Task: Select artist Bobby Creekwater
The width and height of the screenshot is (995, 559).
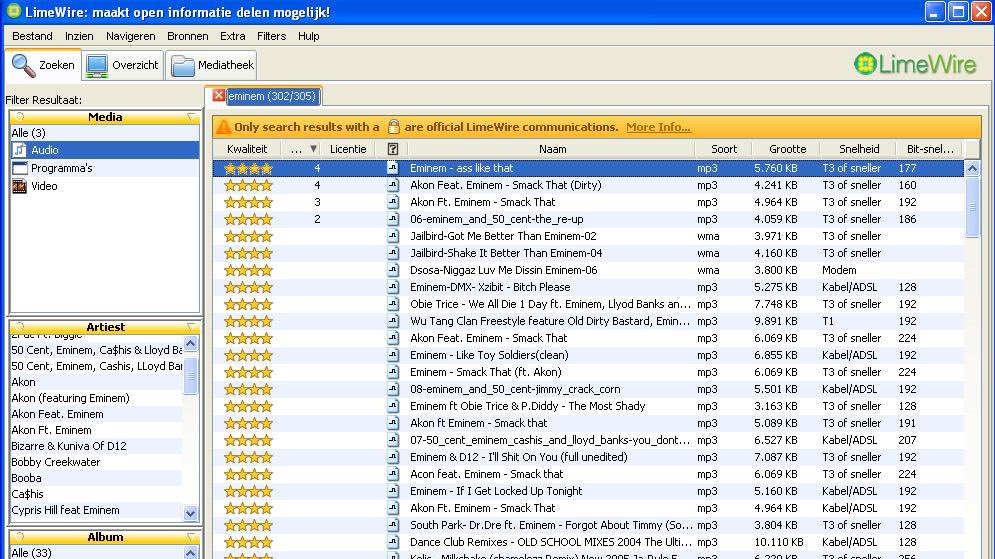Action: (x=96, y=462)
